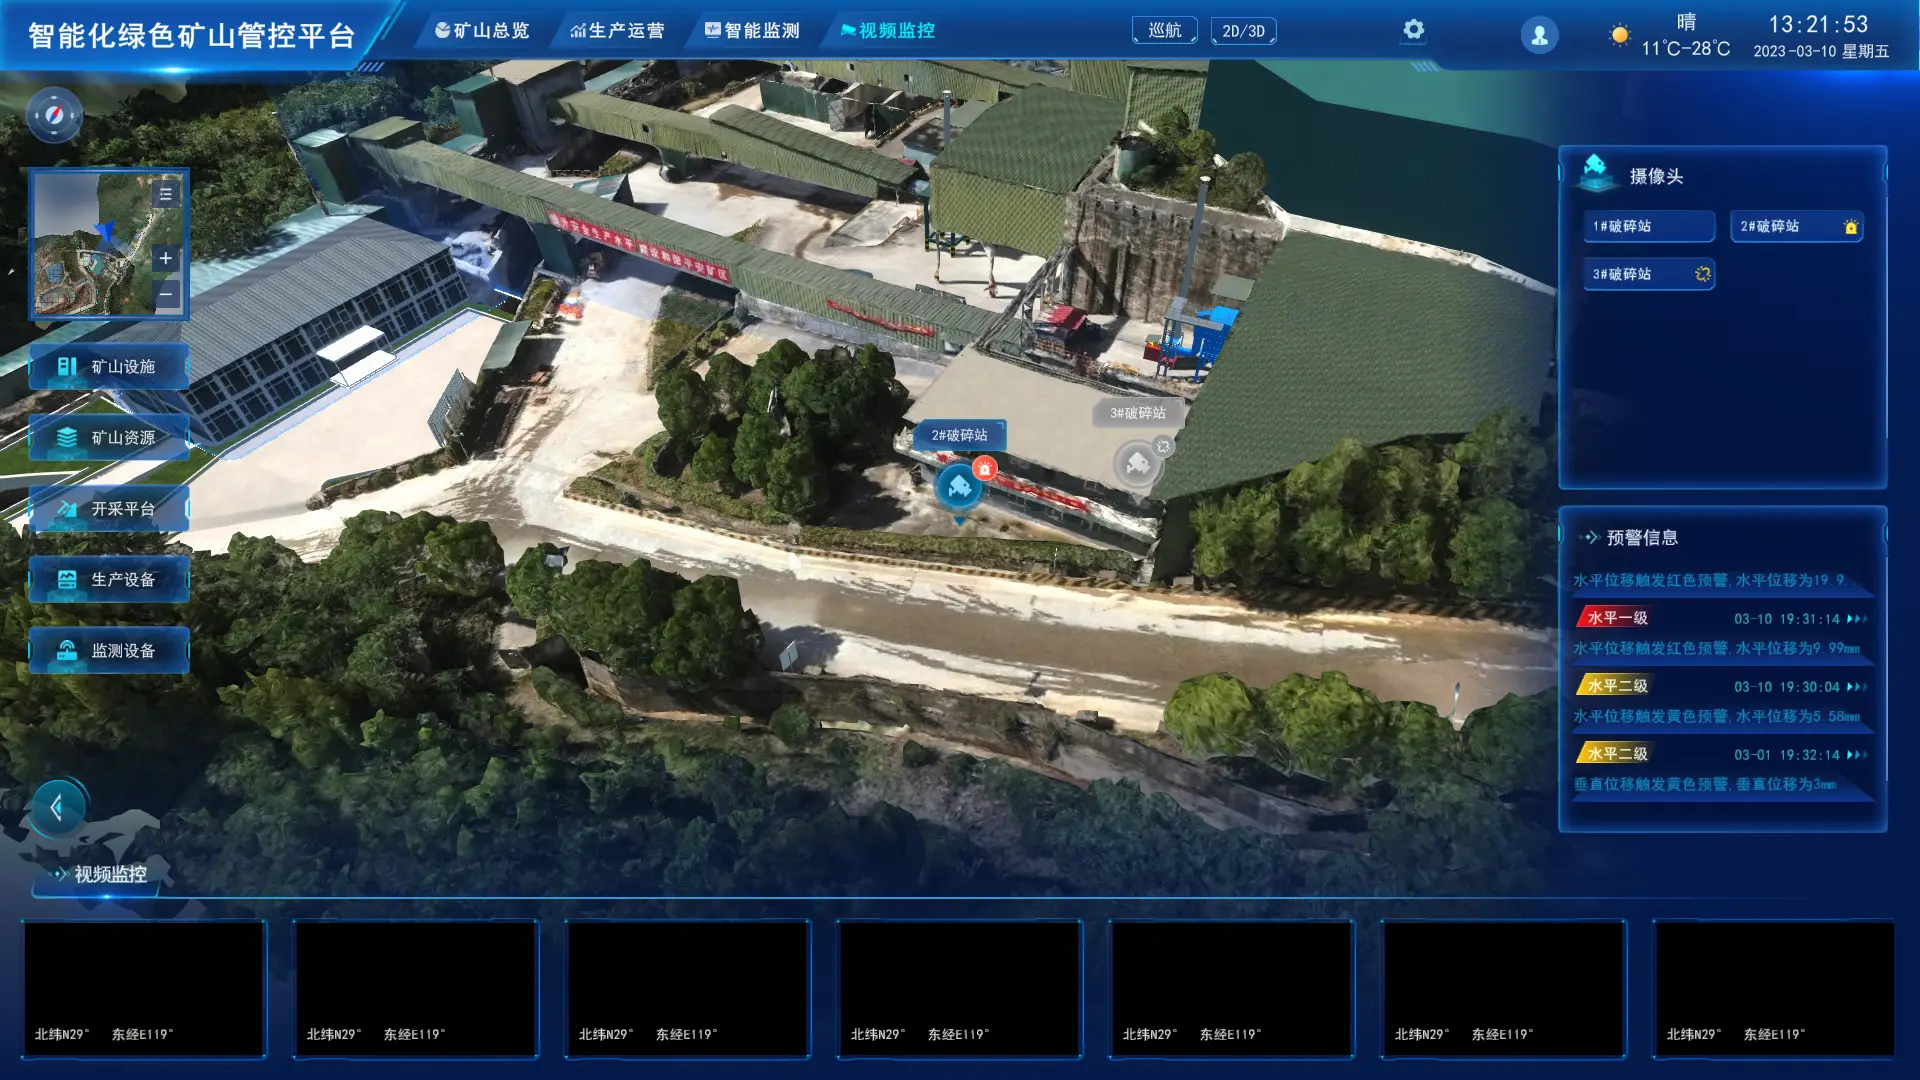Toggle the 矿山设施 layer button
The height and width of the screenshot is (1080, 1920).
(109, 367)
